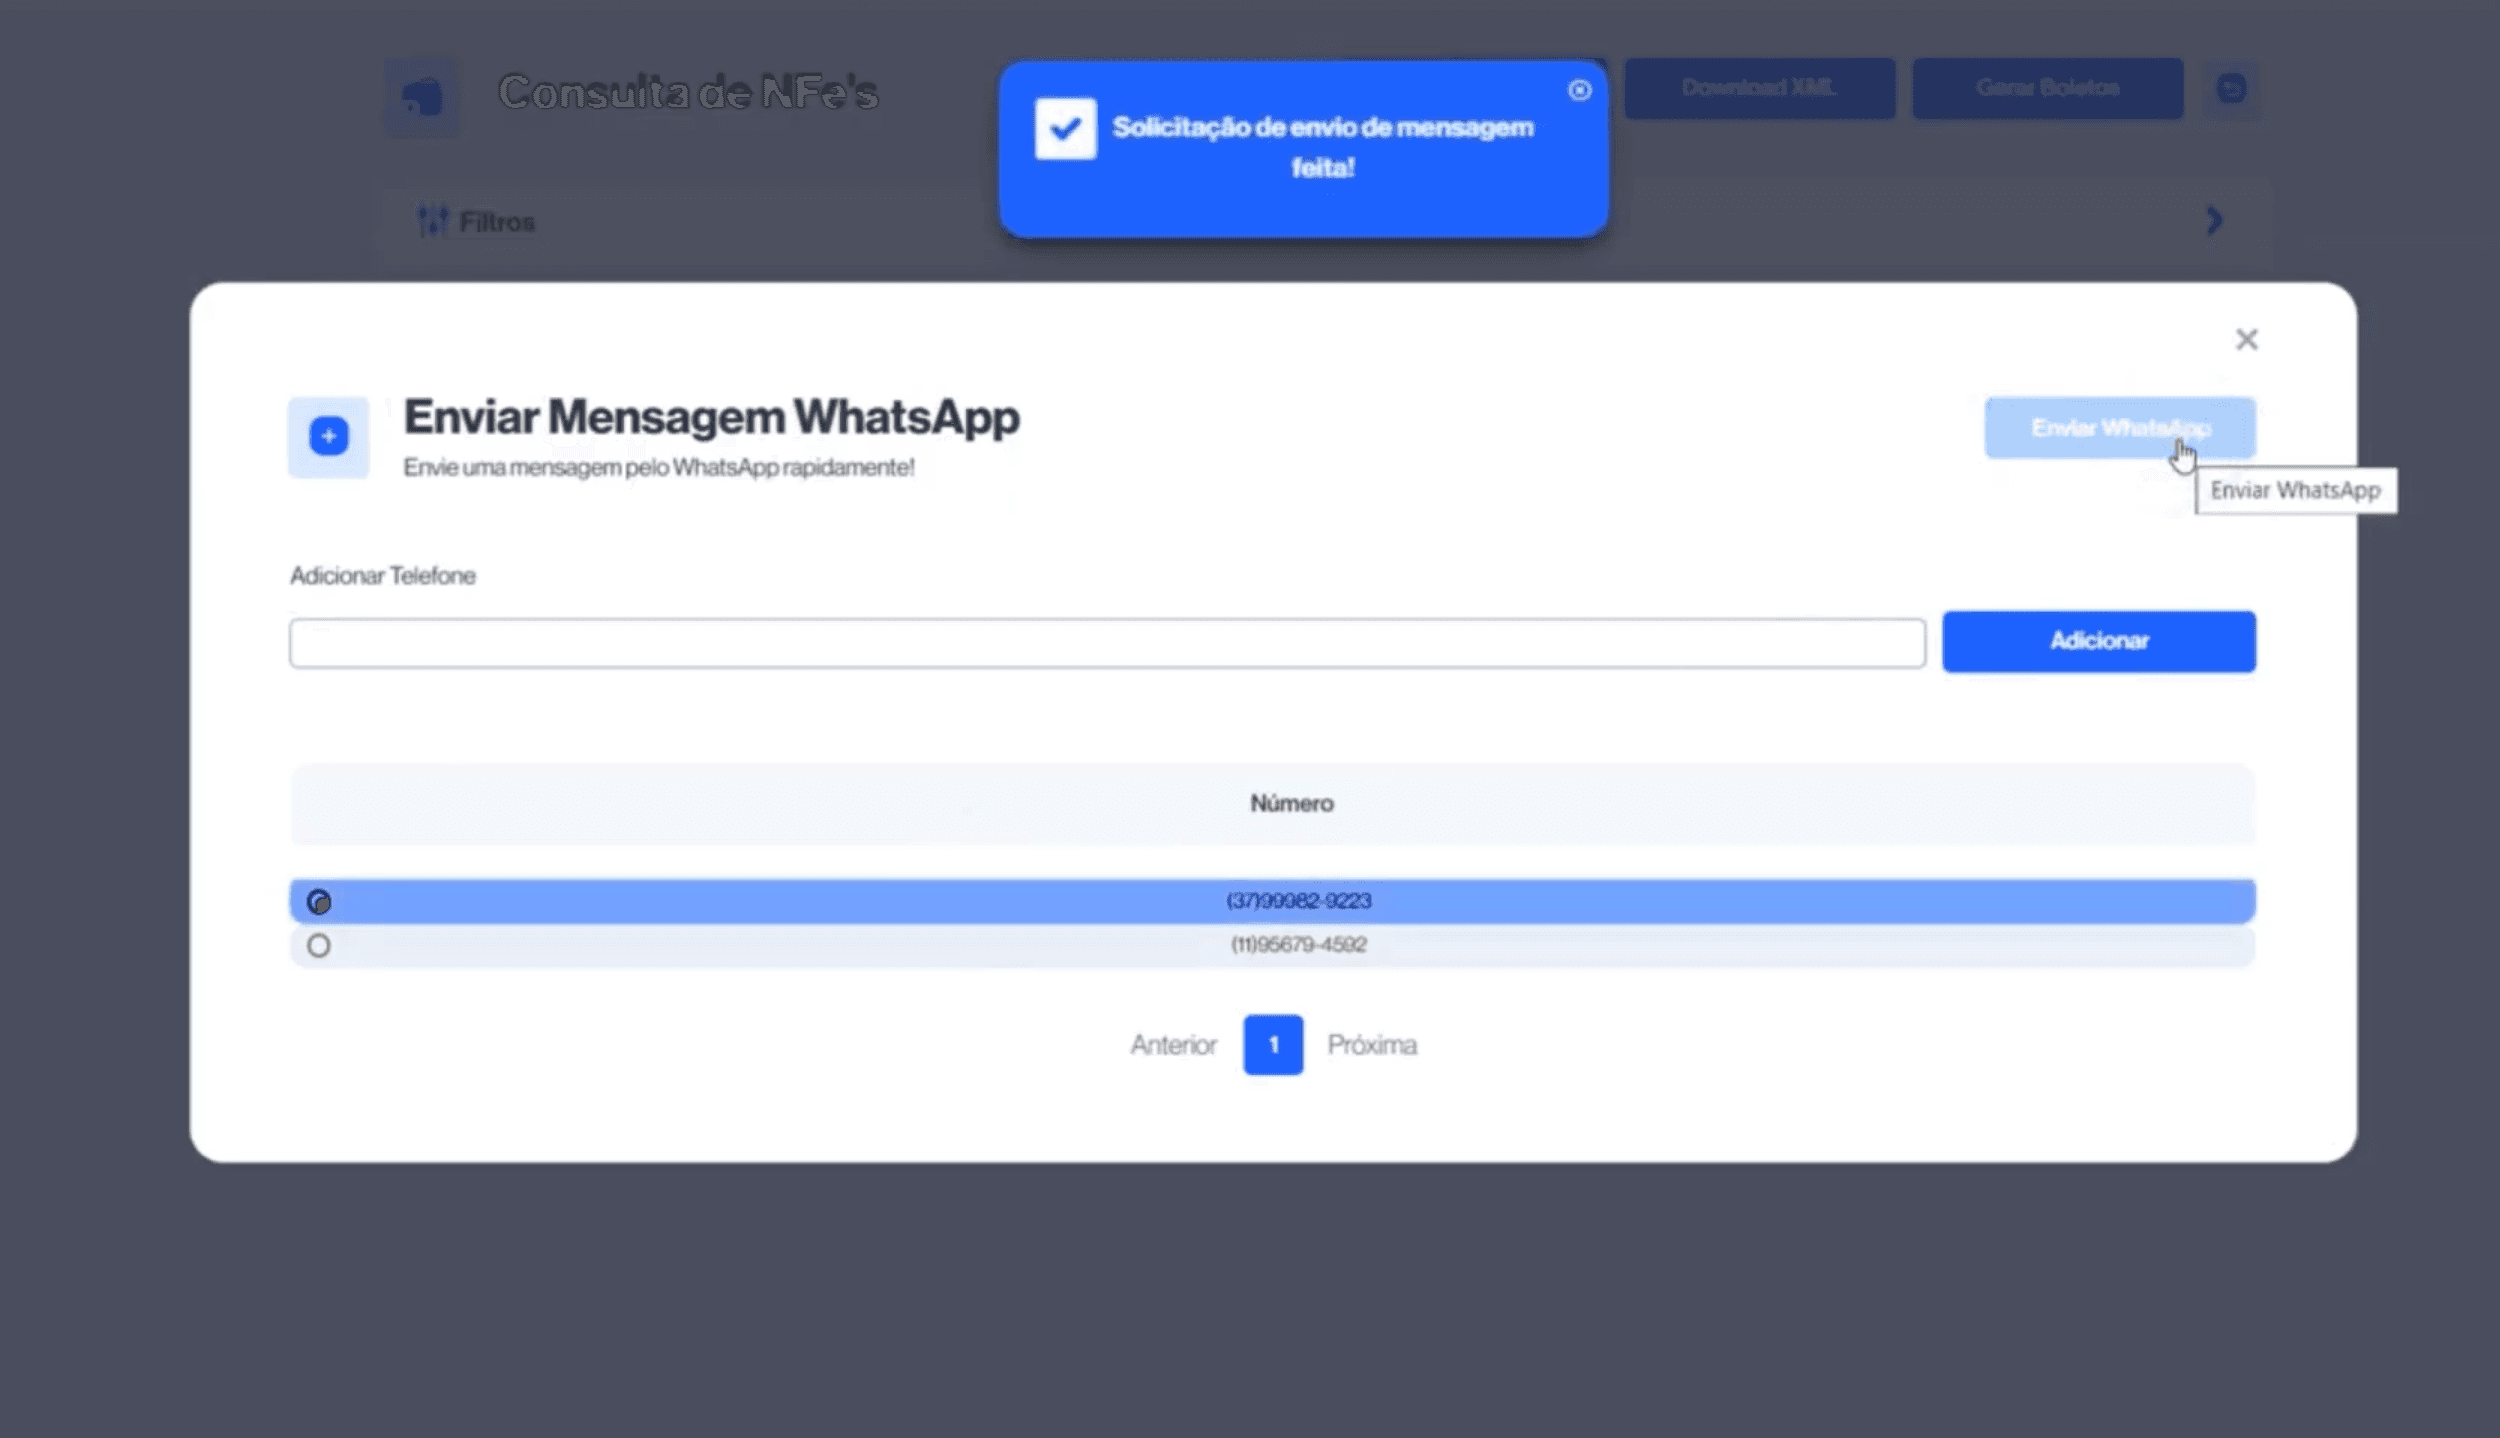This screenshot has height=1438, width=2500.
Task: Go to the Anterior page
Action: click(1172, 1045)
